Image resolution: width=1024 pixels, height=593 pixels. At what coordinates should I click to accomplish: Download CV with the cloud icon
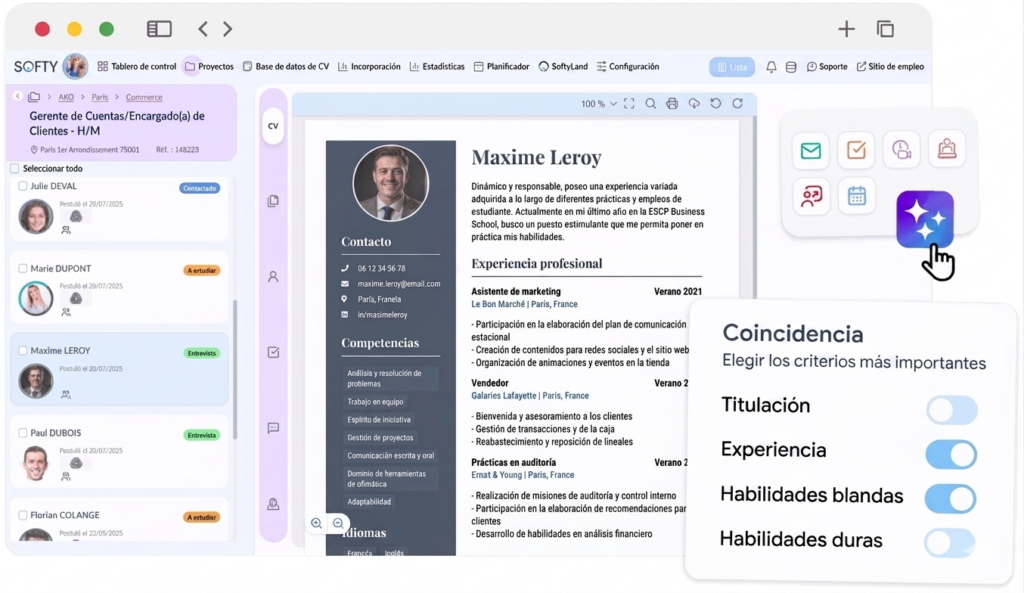pos(694,104)
